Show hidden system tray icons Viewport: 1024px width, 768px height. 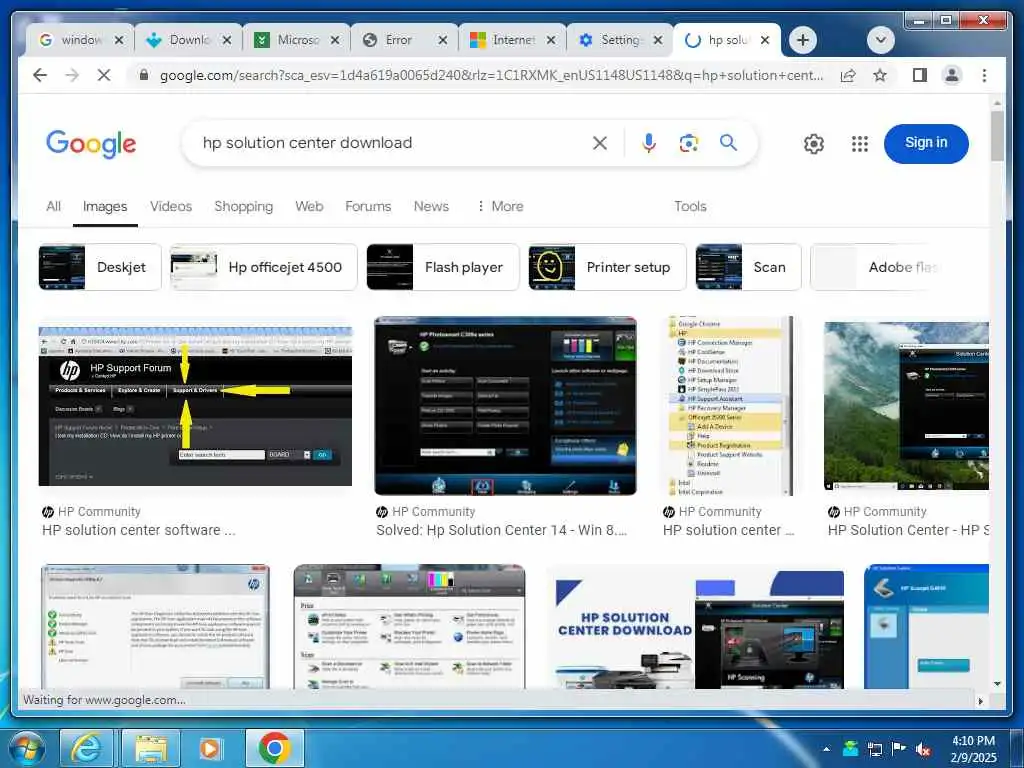click(x=827, y=750)
